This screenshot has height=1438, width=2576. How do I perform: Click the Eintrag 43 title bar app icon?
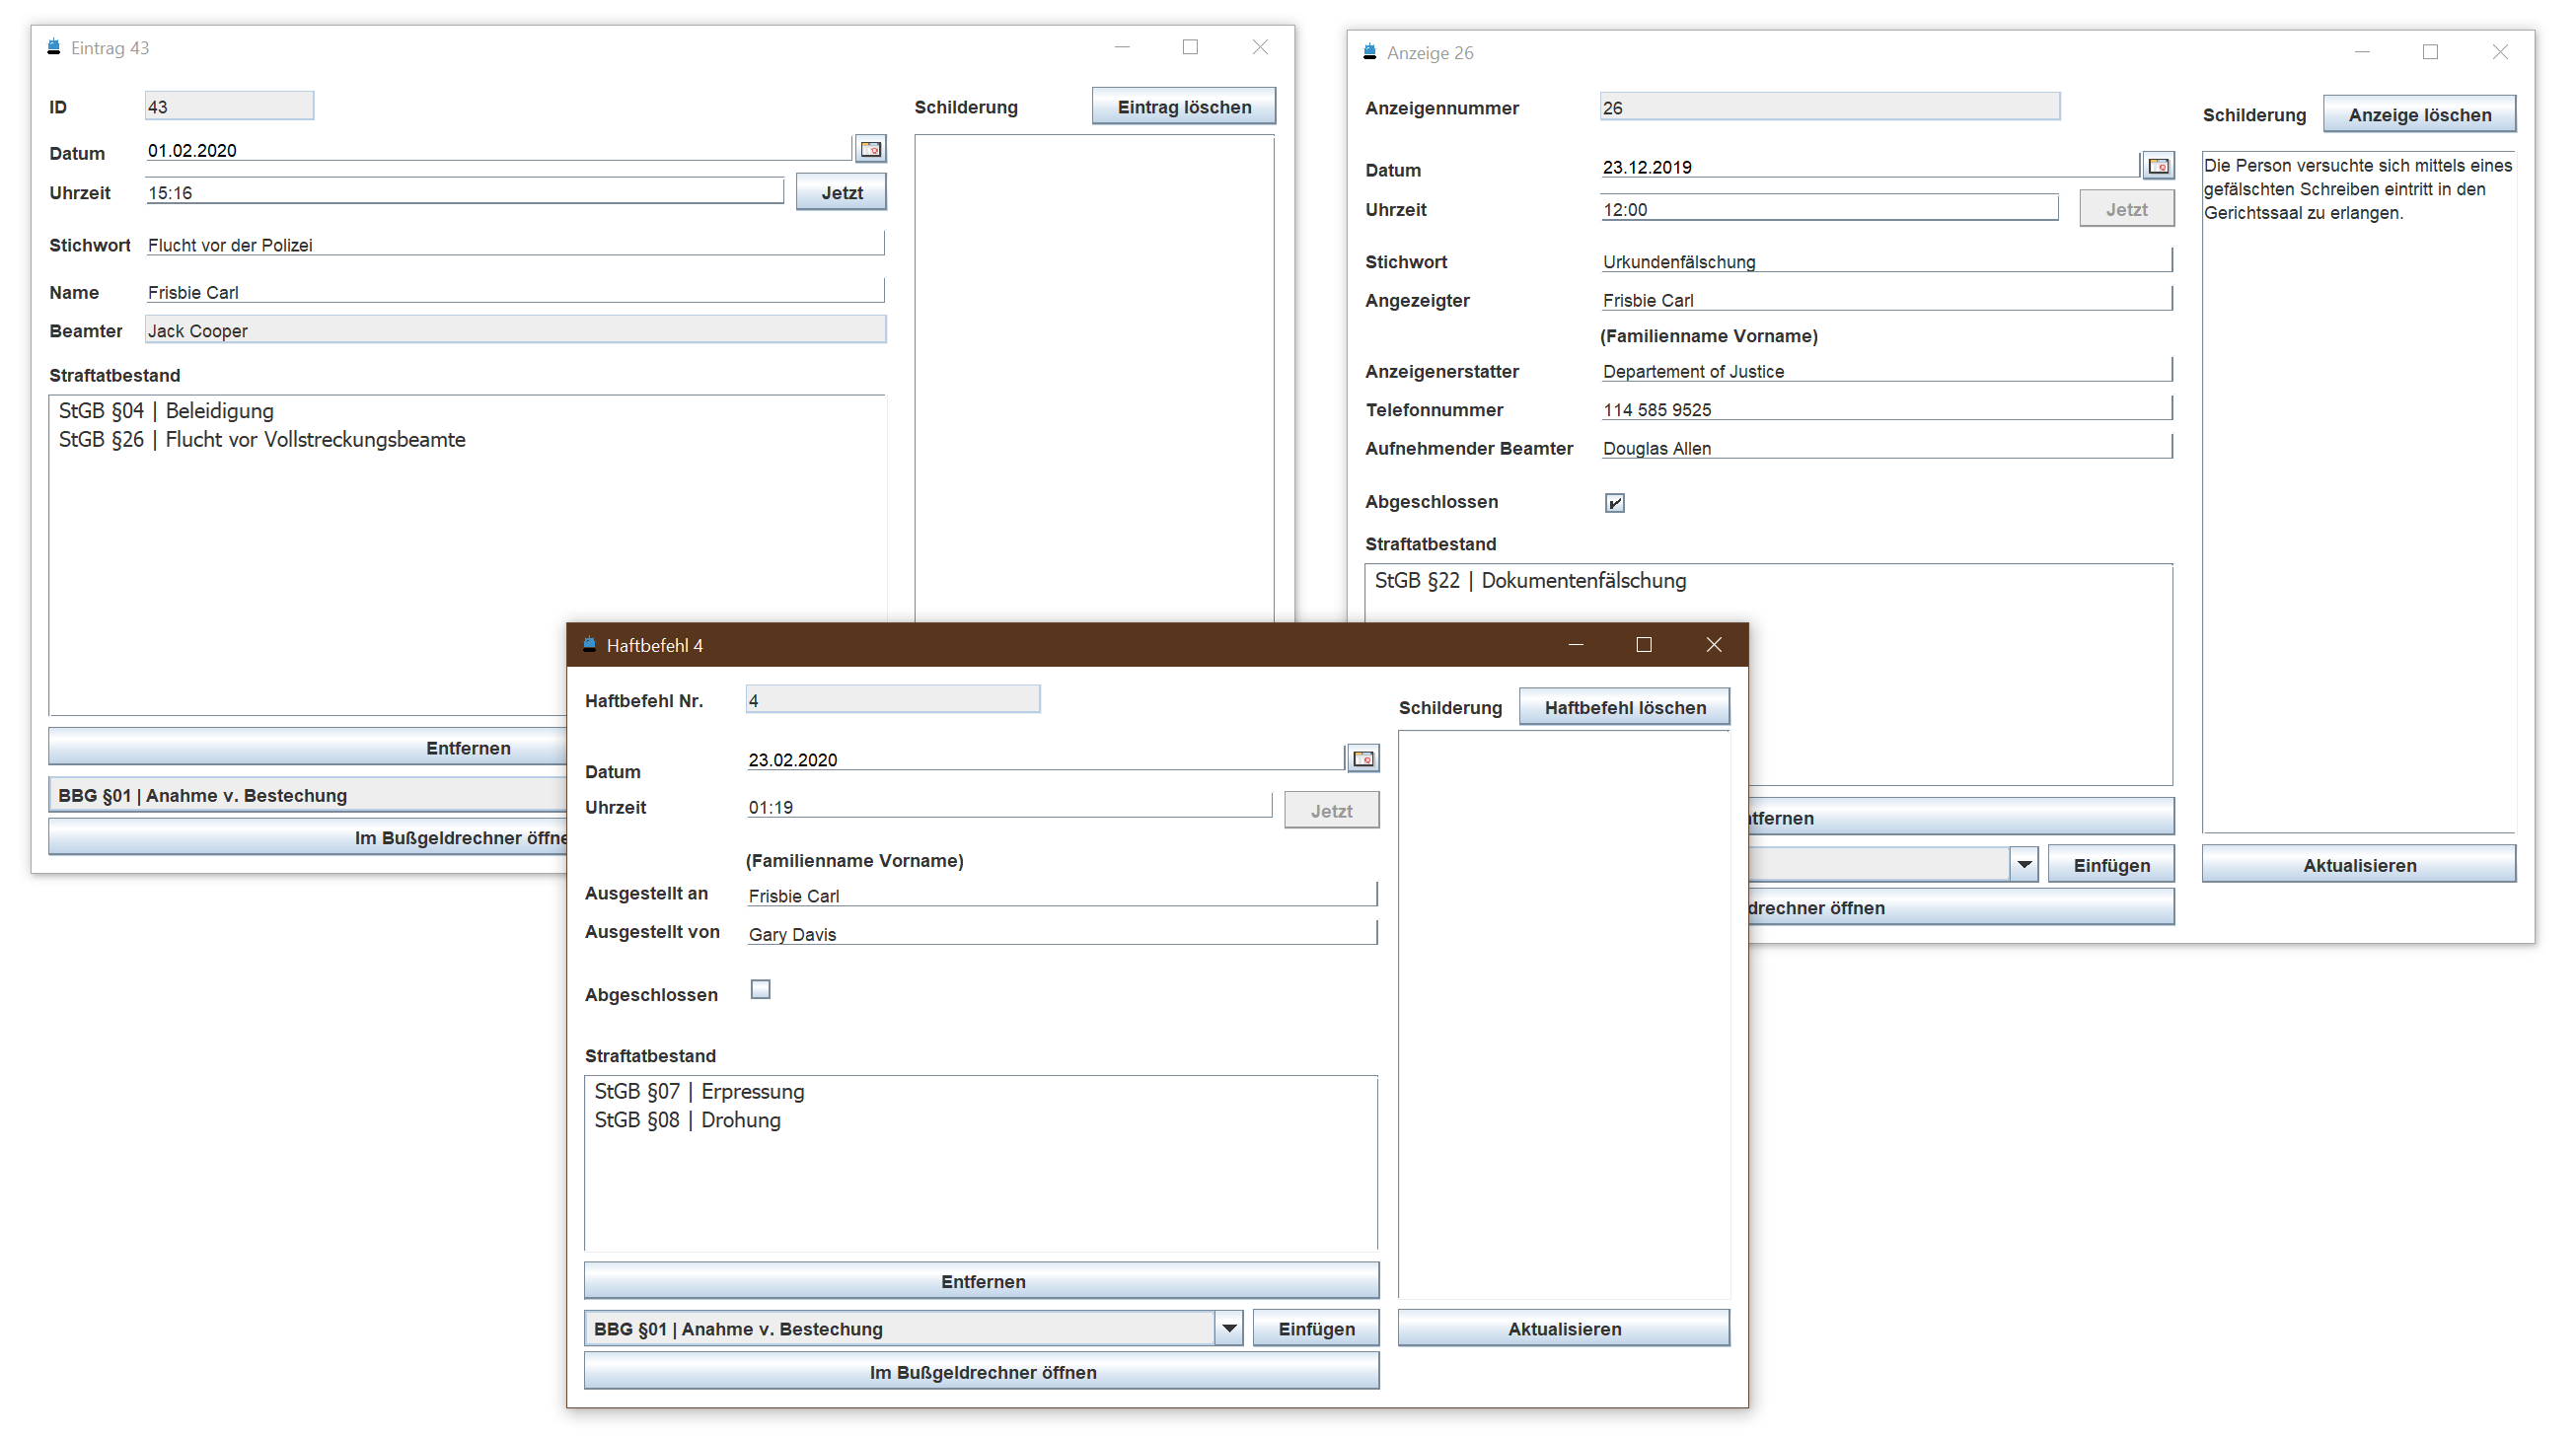point(54,47)
